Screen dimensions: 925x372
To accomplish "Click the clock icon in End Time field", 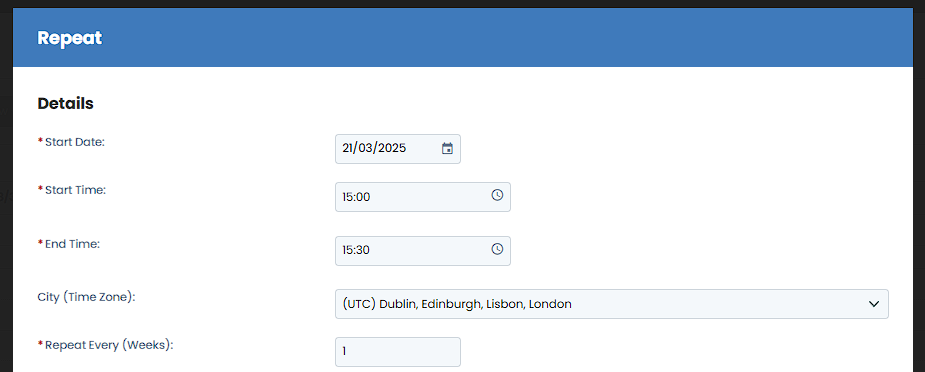I will tap(497, 249).
